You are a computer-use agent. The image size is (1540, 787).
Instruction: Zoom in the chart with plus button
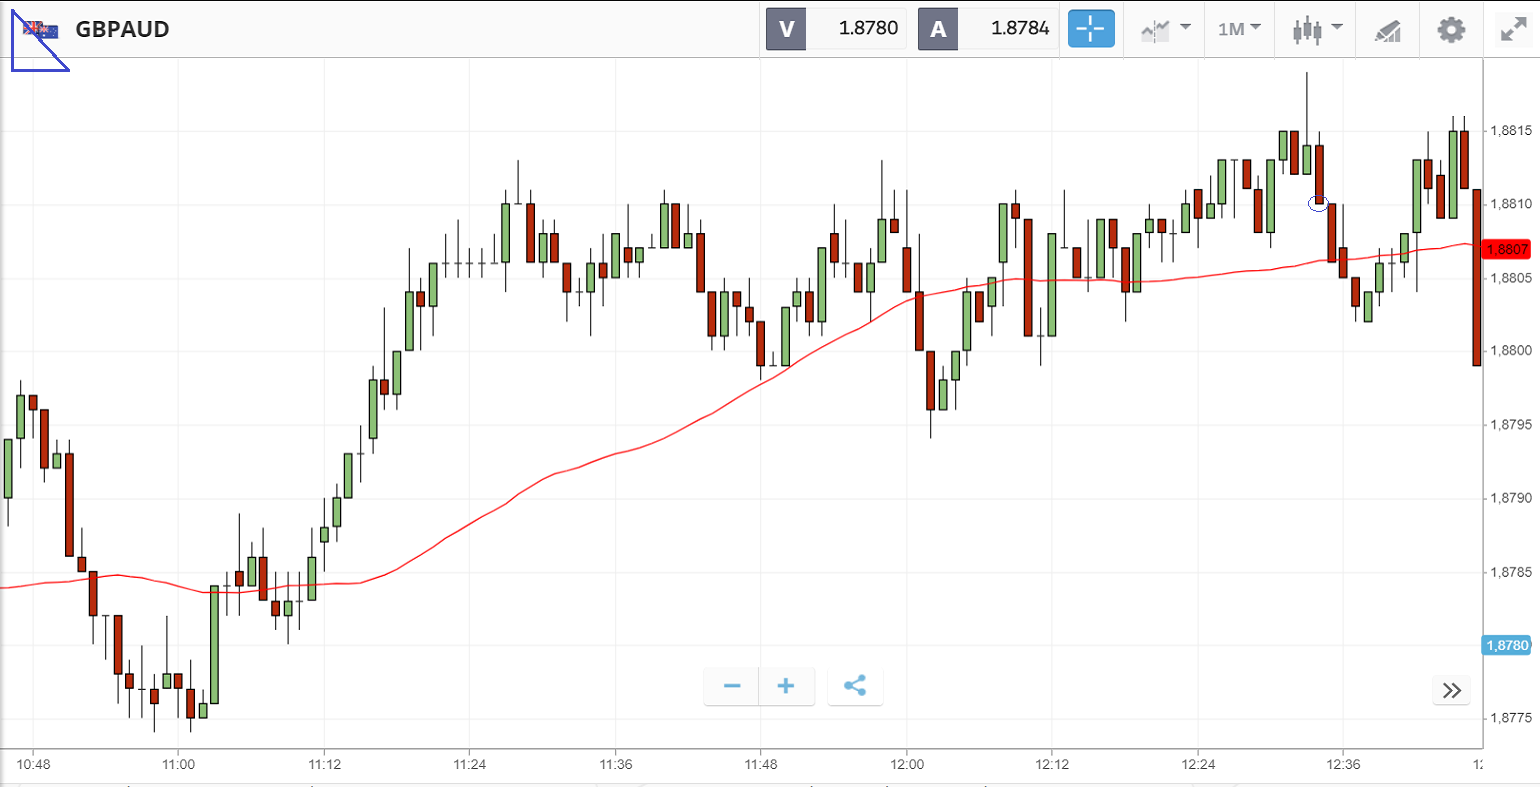click(x=786, y=686)
